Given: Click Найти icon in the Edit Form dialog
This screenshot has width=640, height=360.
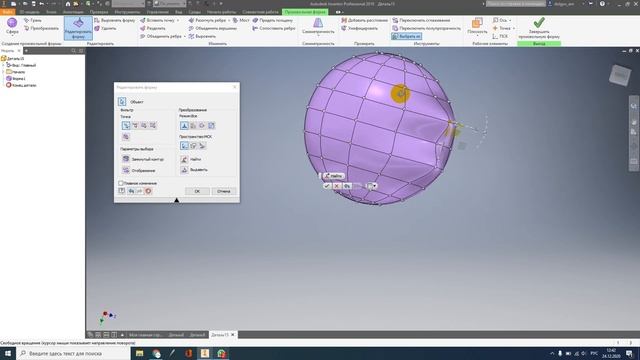Looking at the screenshot, I should tap(184, 159).
